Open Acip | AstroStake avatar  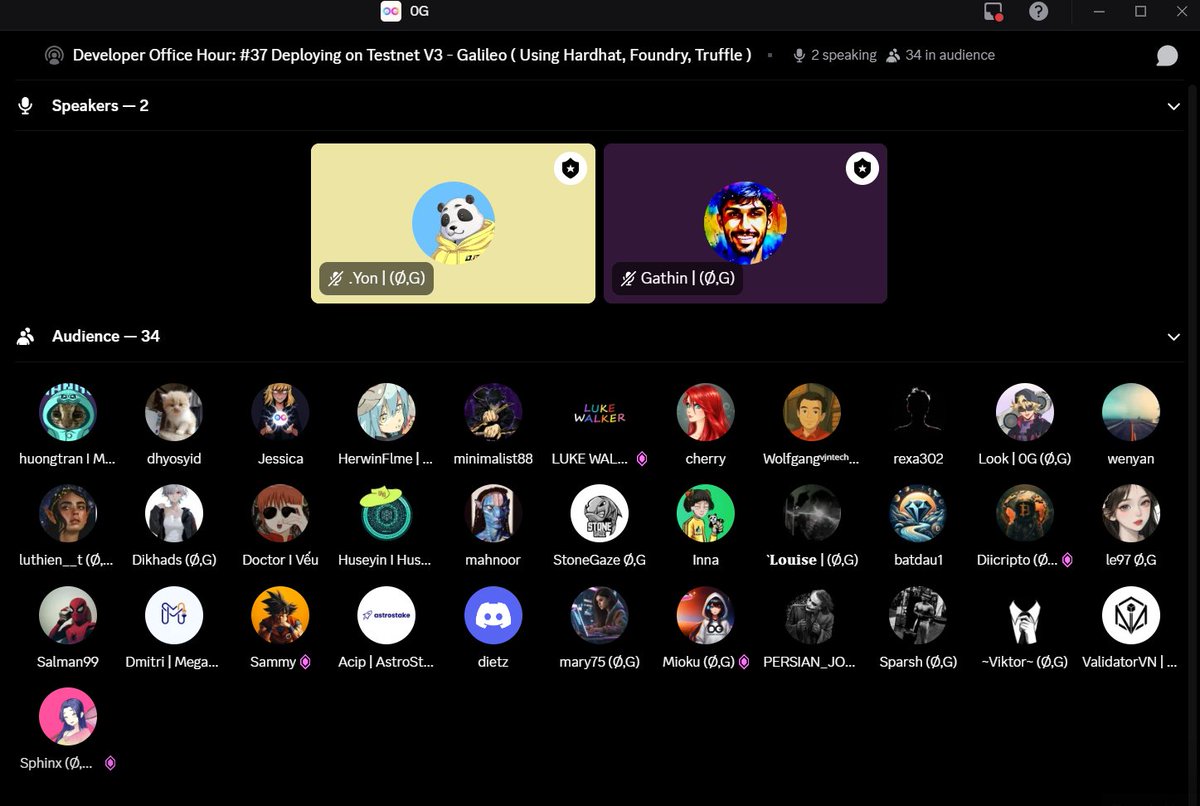387,615
